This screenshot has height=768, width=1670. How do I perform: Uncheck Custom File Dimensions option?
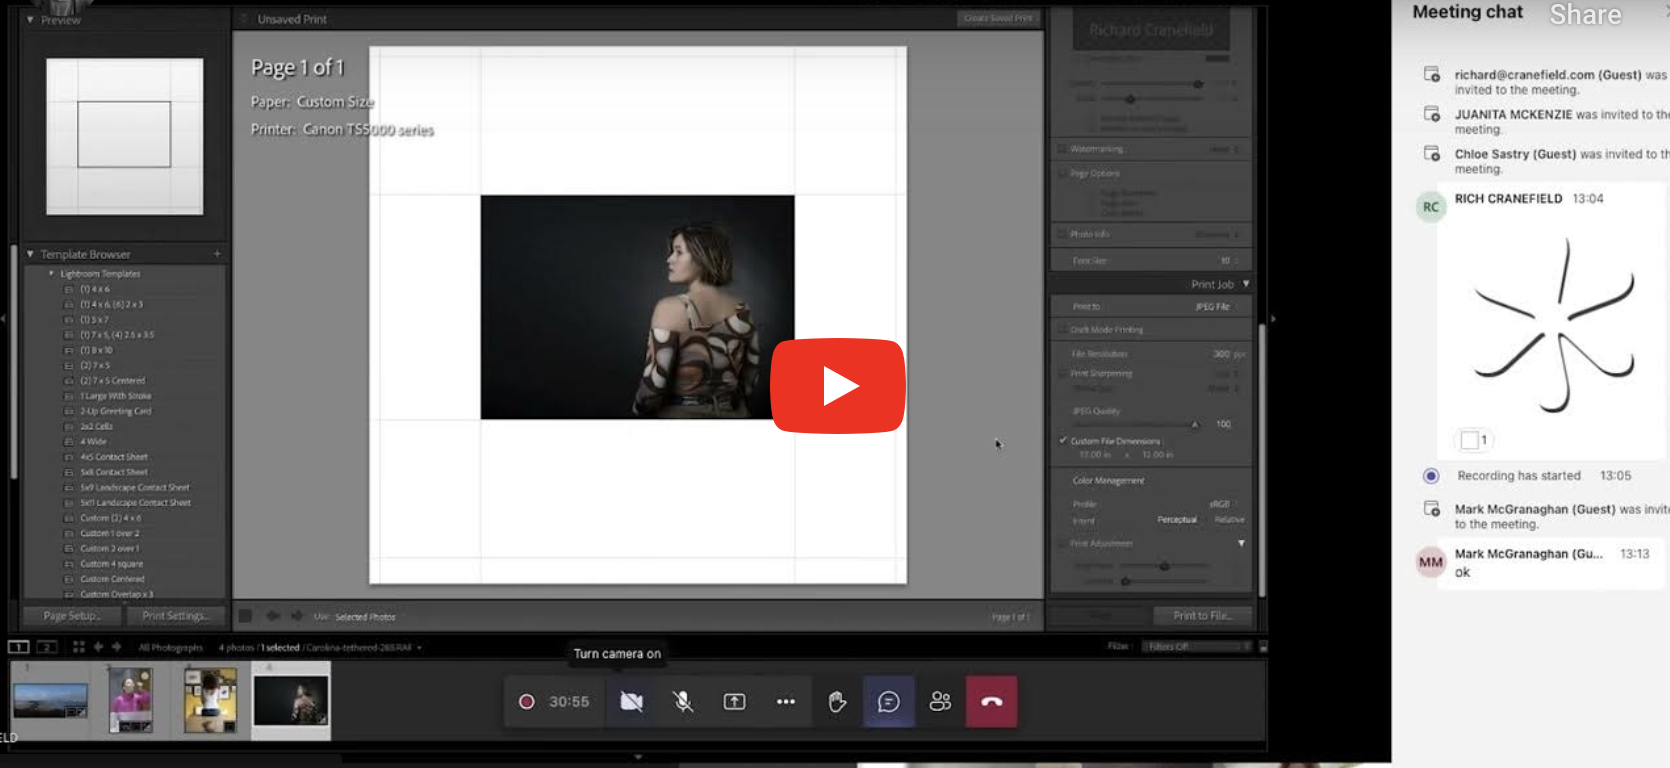pos(1062,441)
